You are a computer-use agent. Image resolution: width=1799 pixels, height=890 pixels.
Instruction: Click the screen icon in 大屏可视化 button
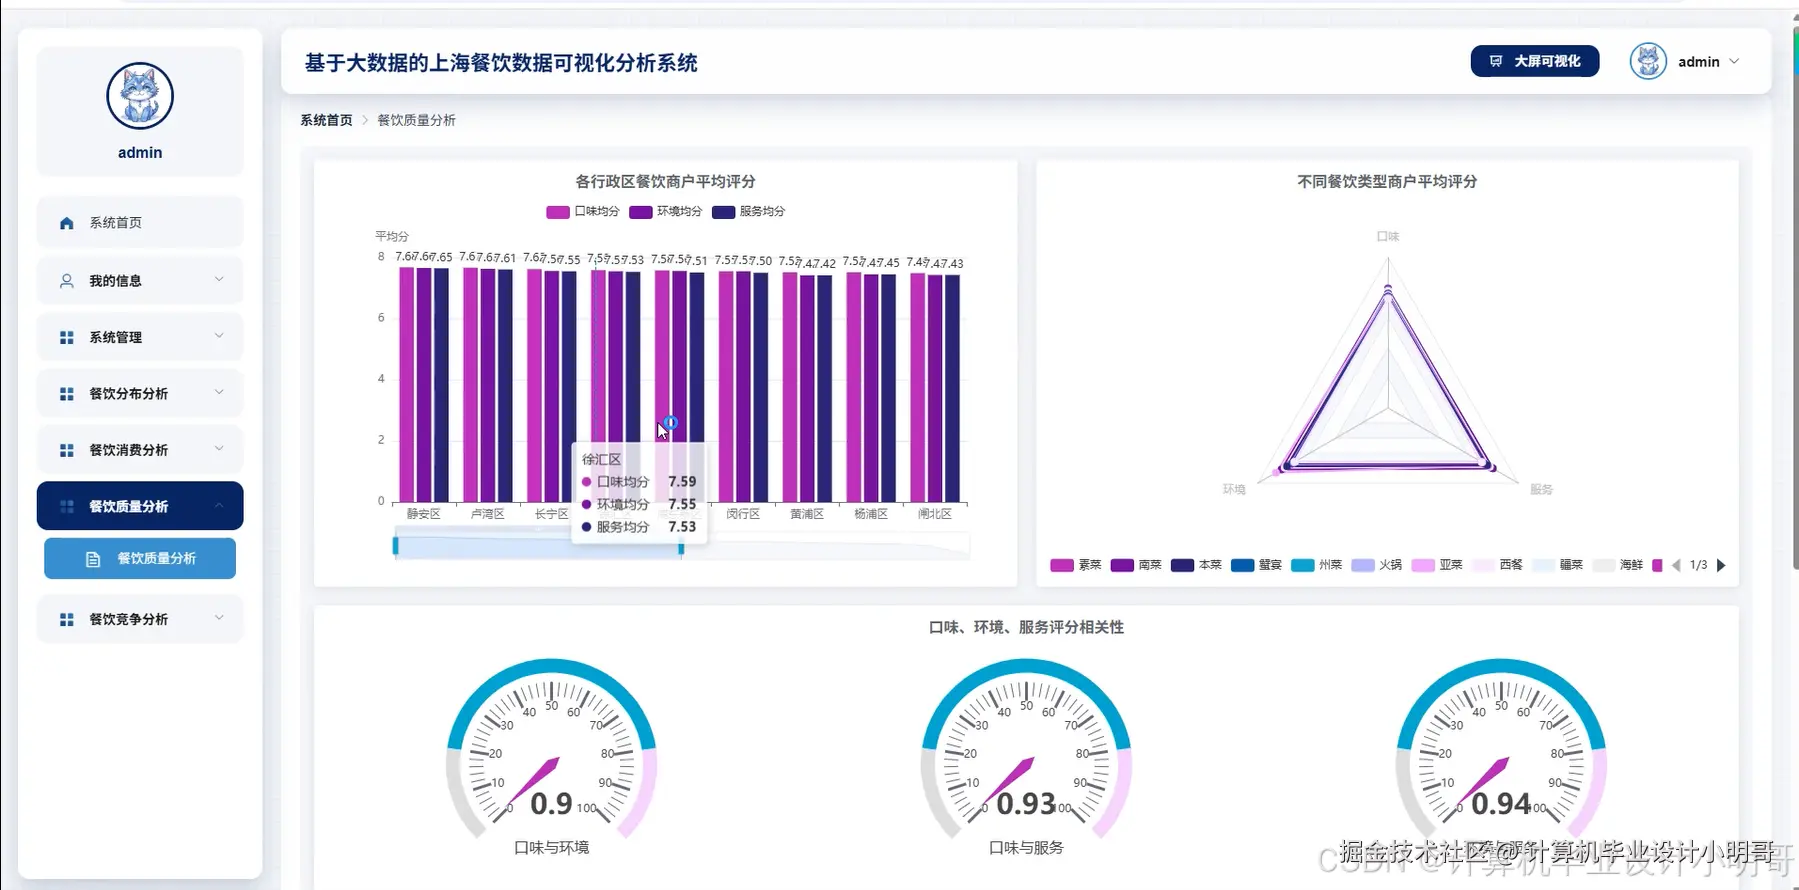1496,61
